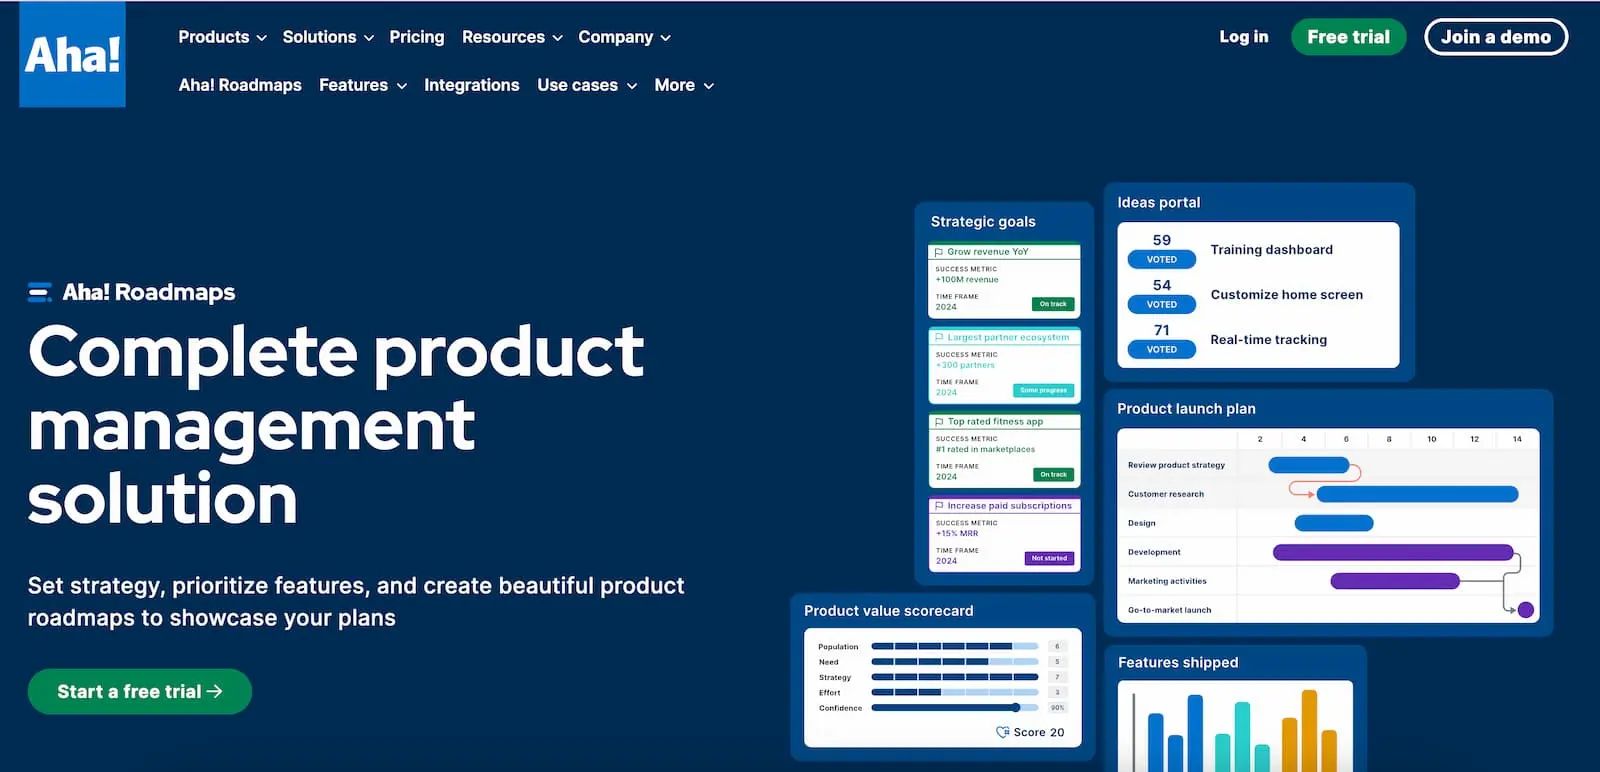The height and width of the screenshot is (772, 1600).
Task: Open the Aha! Roadmaps subnav item
Action: coord(240,85)
